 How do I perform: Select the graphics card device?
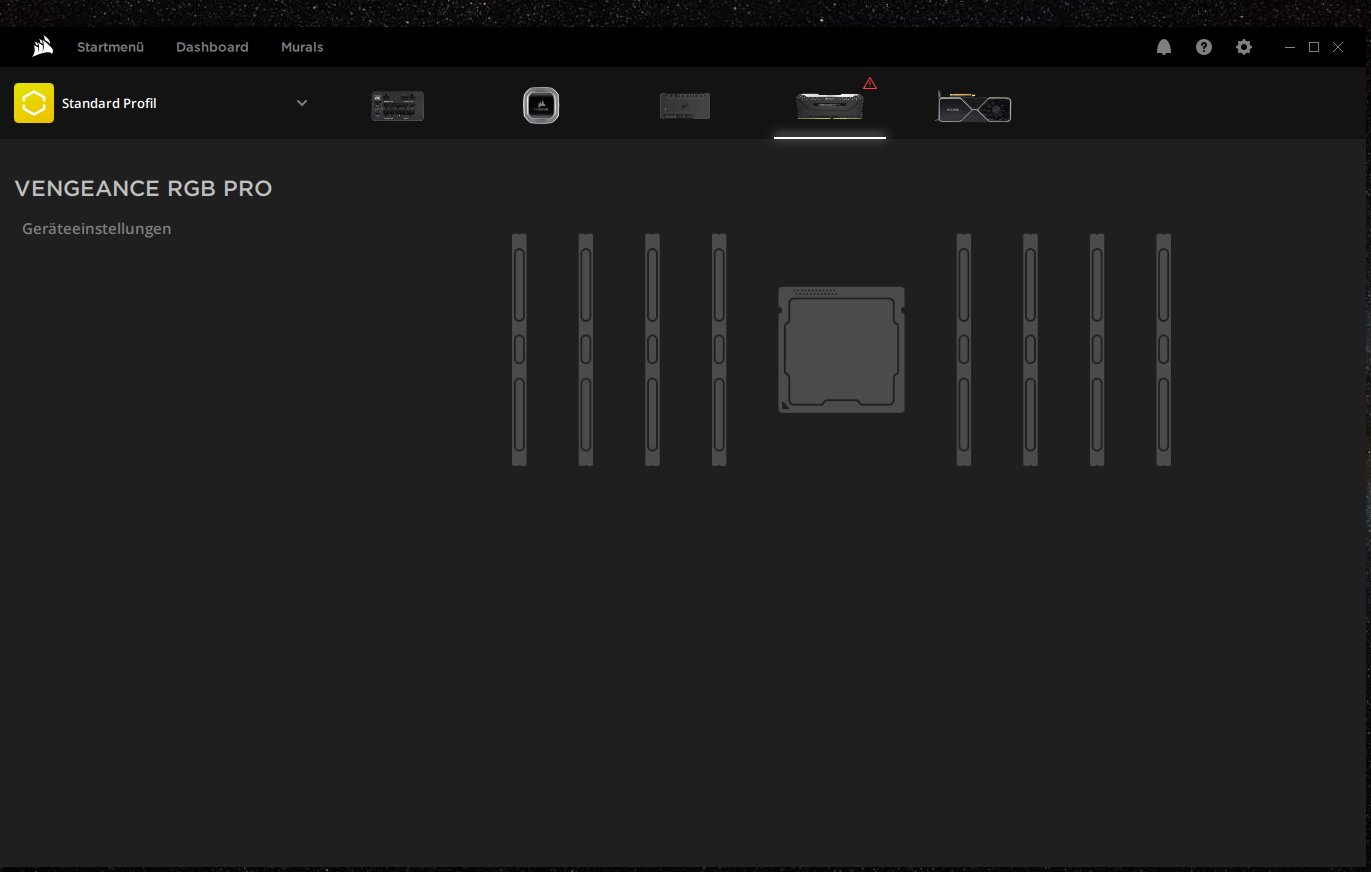coord(974,107)
